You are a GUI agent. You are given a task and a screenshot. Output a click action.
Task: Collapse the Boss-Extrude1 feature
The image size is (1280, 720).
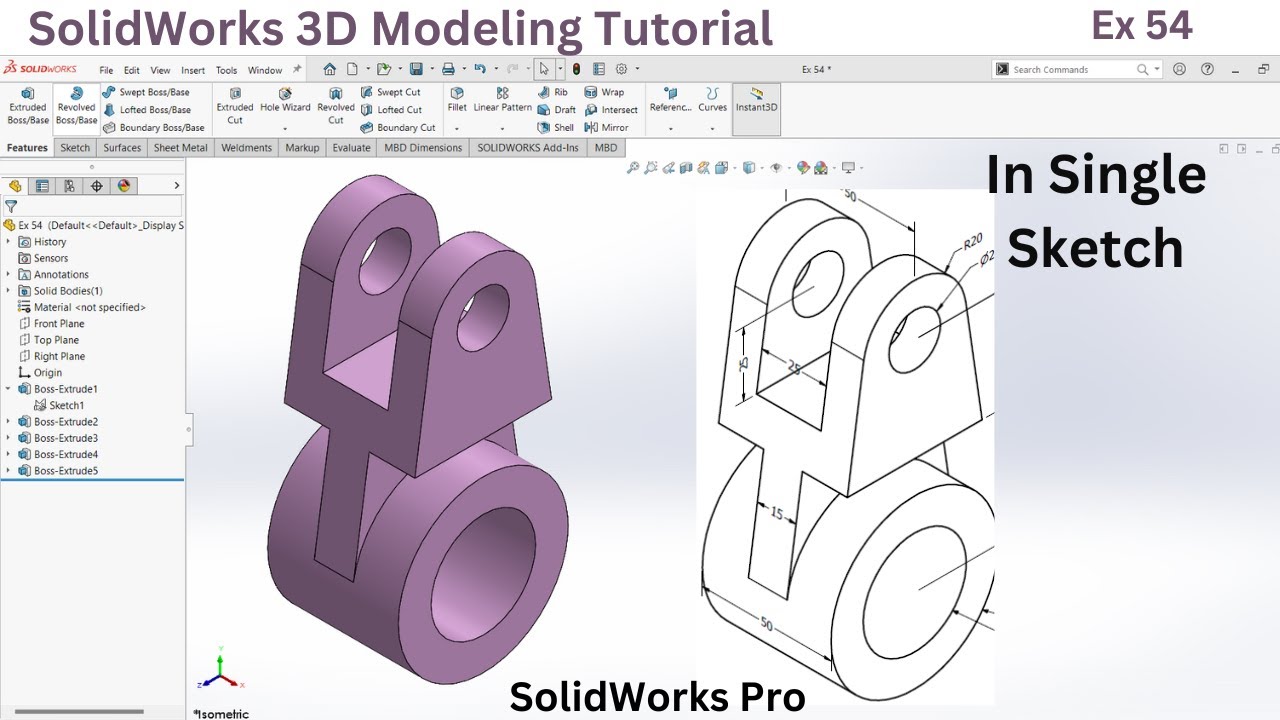pos(9,389)
